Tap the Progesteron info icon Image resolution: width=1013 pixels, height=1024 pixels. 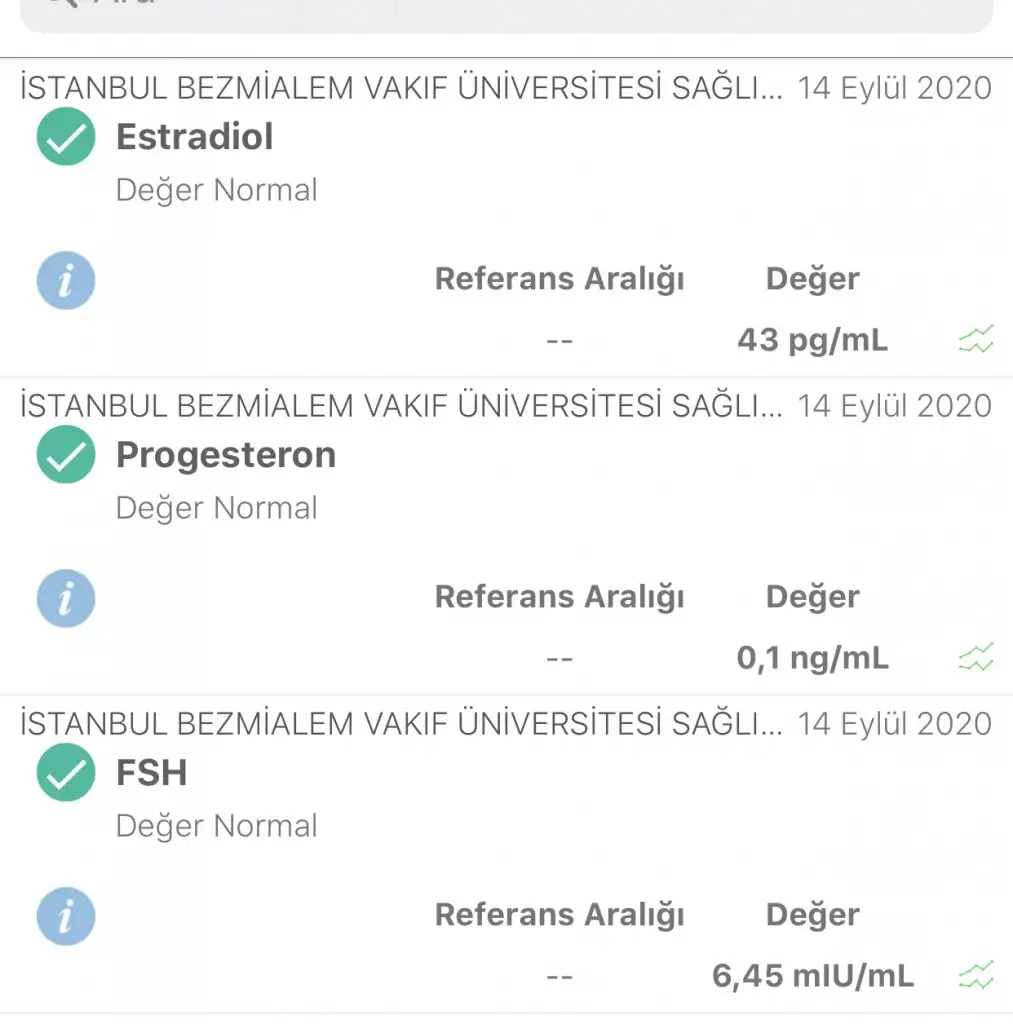(x=66, y=598)
